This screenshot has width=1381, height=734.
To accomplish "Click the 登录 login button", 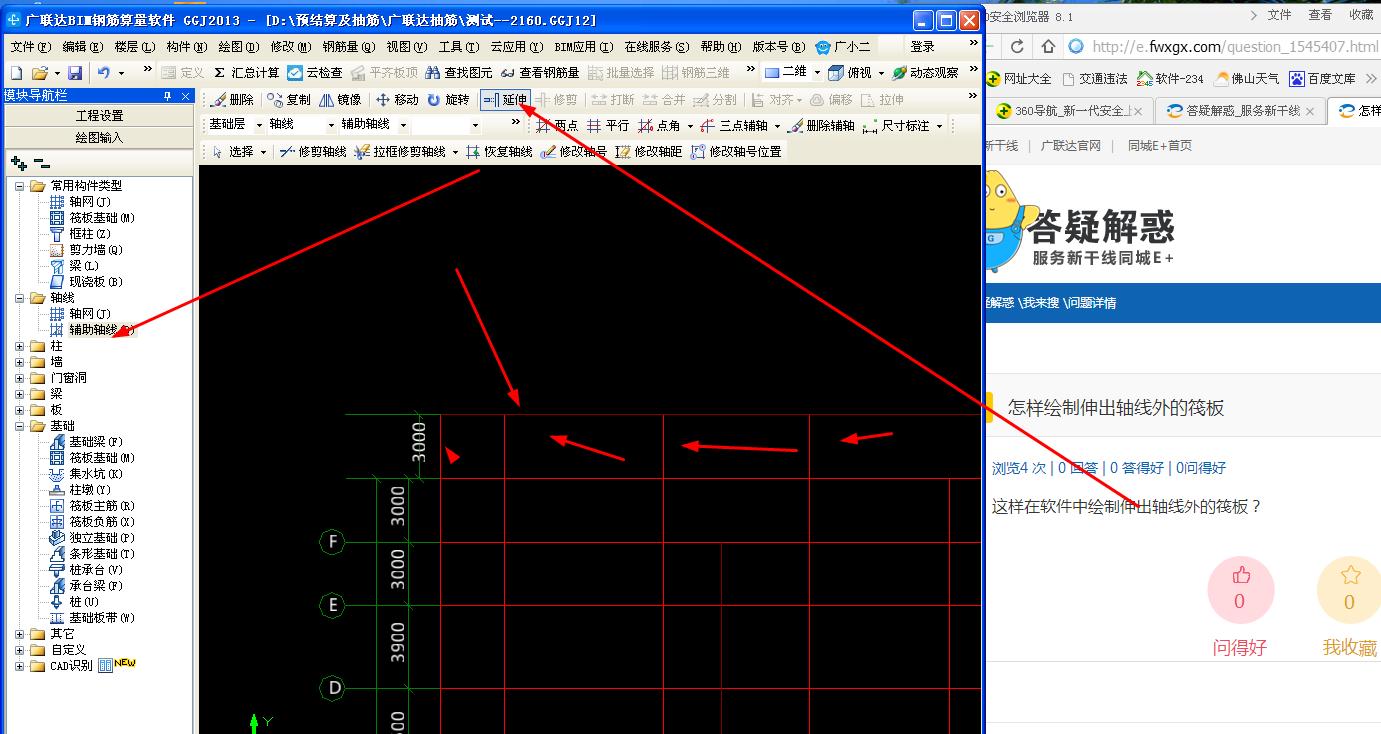I will click(923, 47).
